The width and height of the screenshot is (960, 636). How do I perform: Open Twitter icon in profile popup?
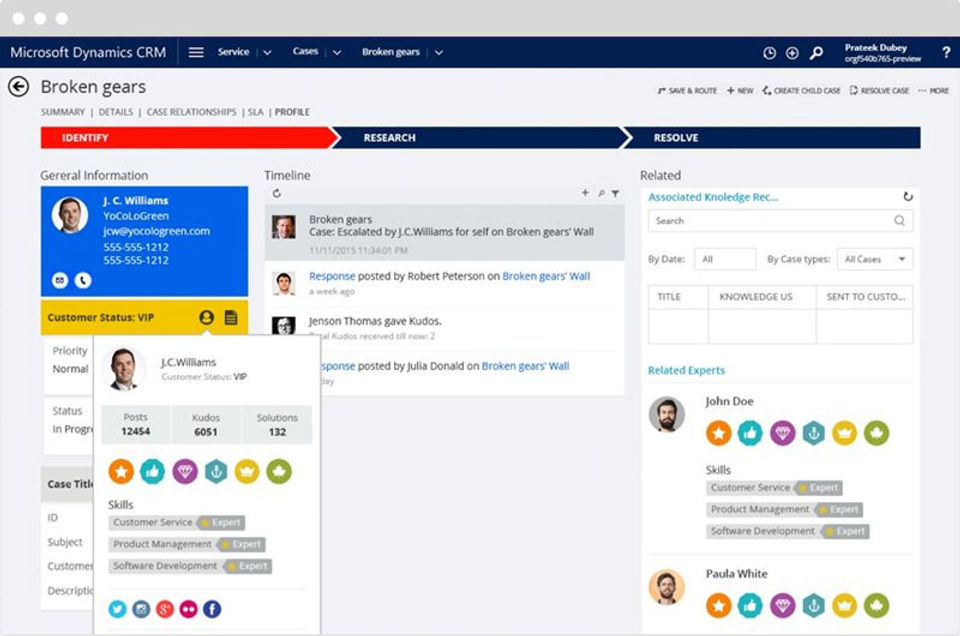tap(118, 609)
